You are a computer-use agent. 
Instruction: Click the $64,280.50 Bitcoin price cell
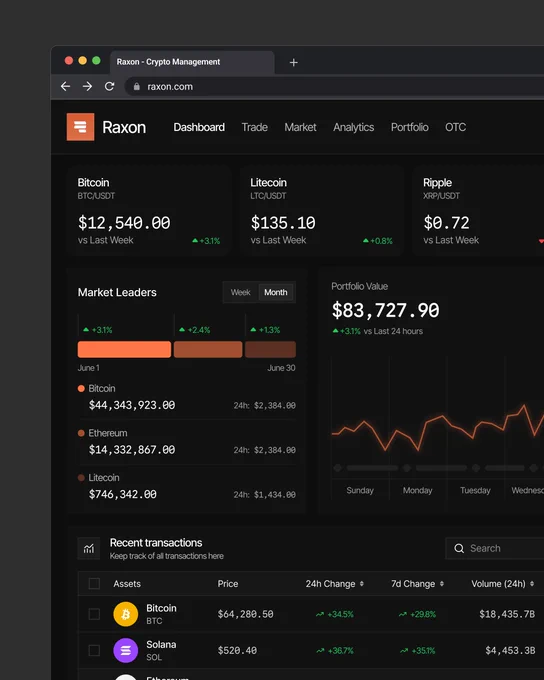(x=246, y=614)
